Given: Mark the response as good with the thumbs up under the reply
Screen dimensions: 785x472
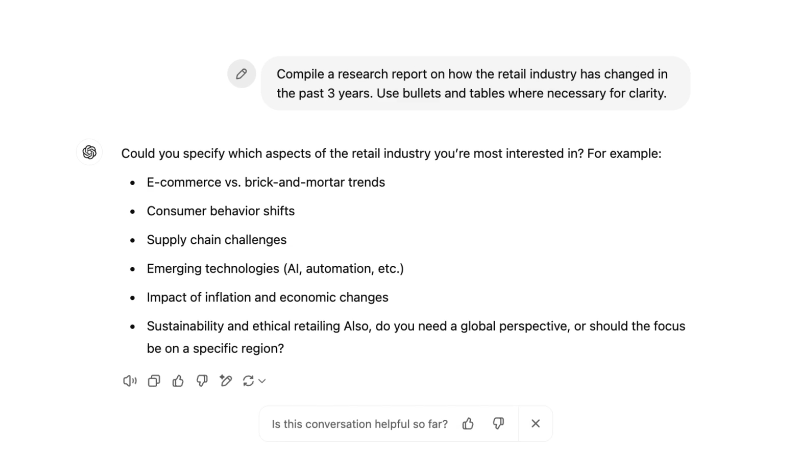Looking at the screenshot, I should pos(178,381).
